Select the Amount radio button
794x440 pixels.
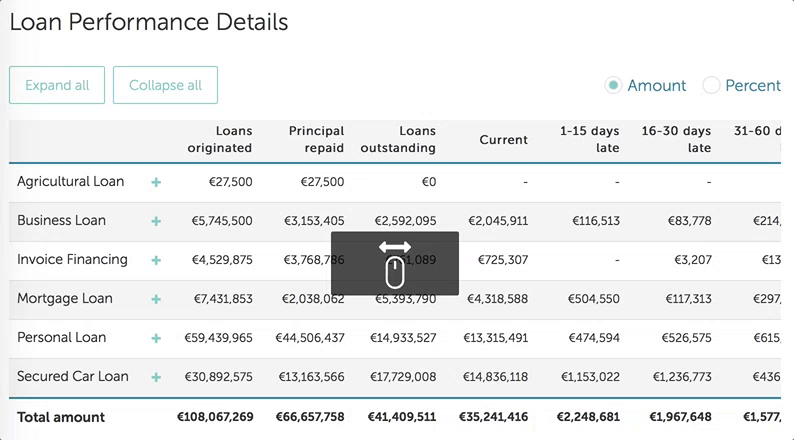[x=613, y=86]
